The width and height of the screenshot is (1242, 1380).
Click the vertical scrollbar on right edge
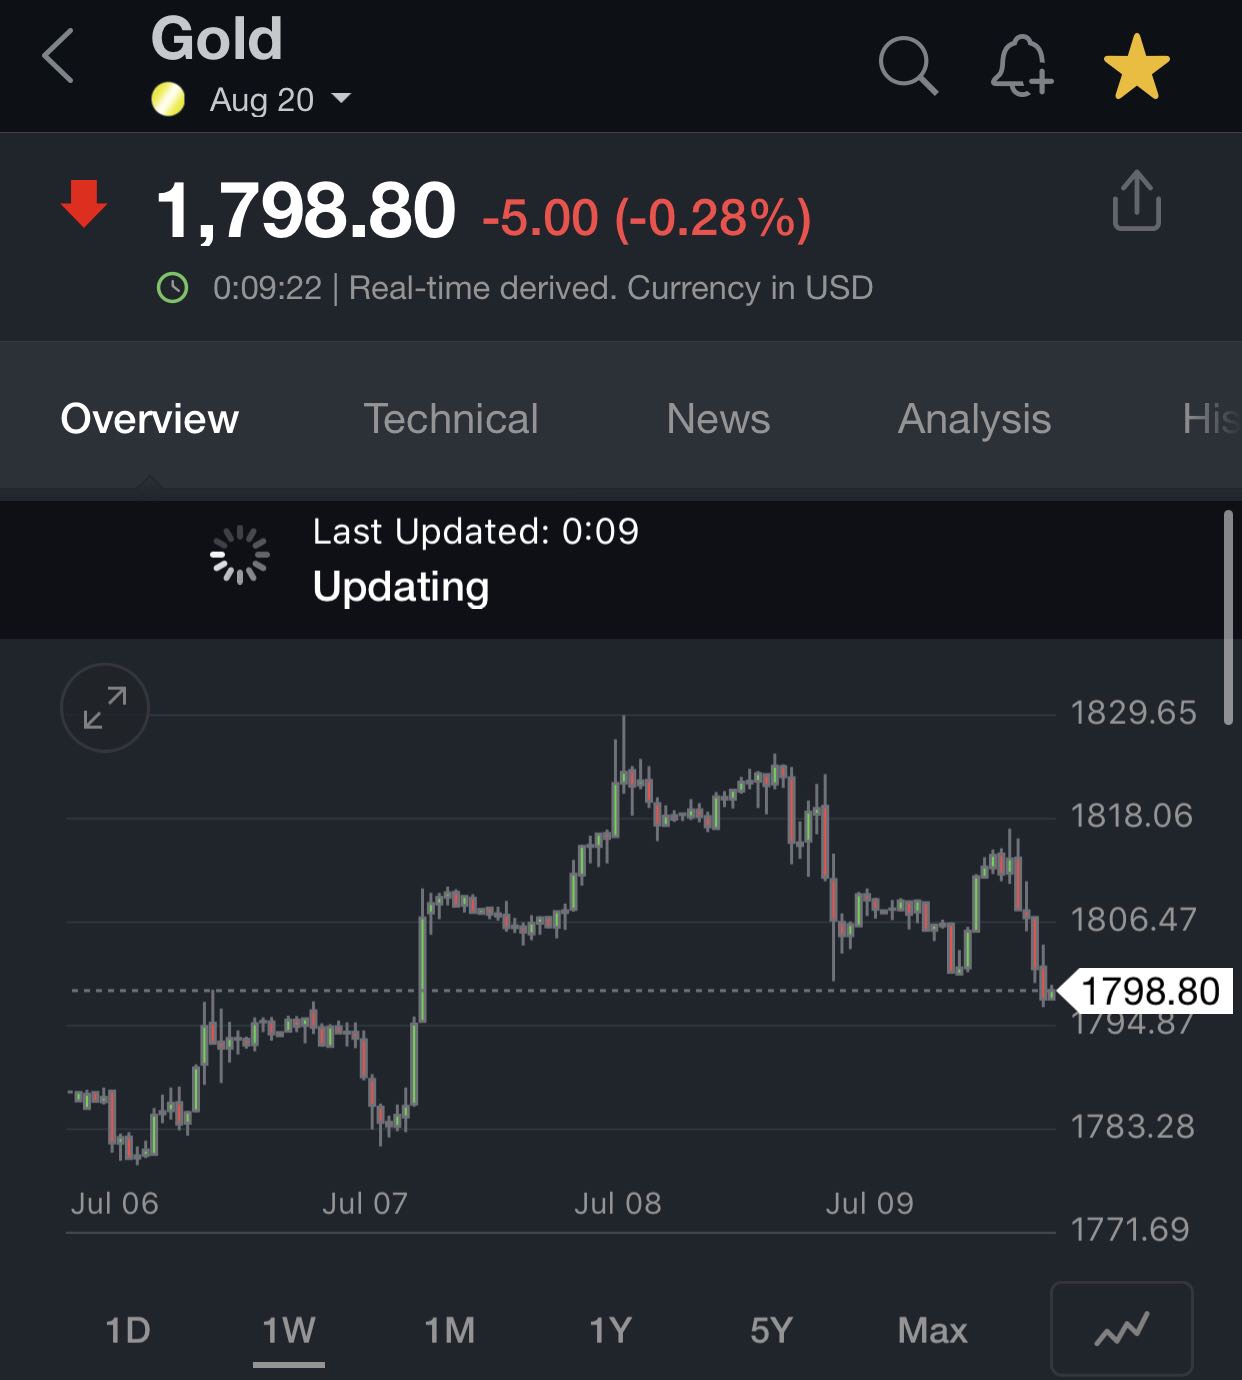click(x=1228, y=617)
